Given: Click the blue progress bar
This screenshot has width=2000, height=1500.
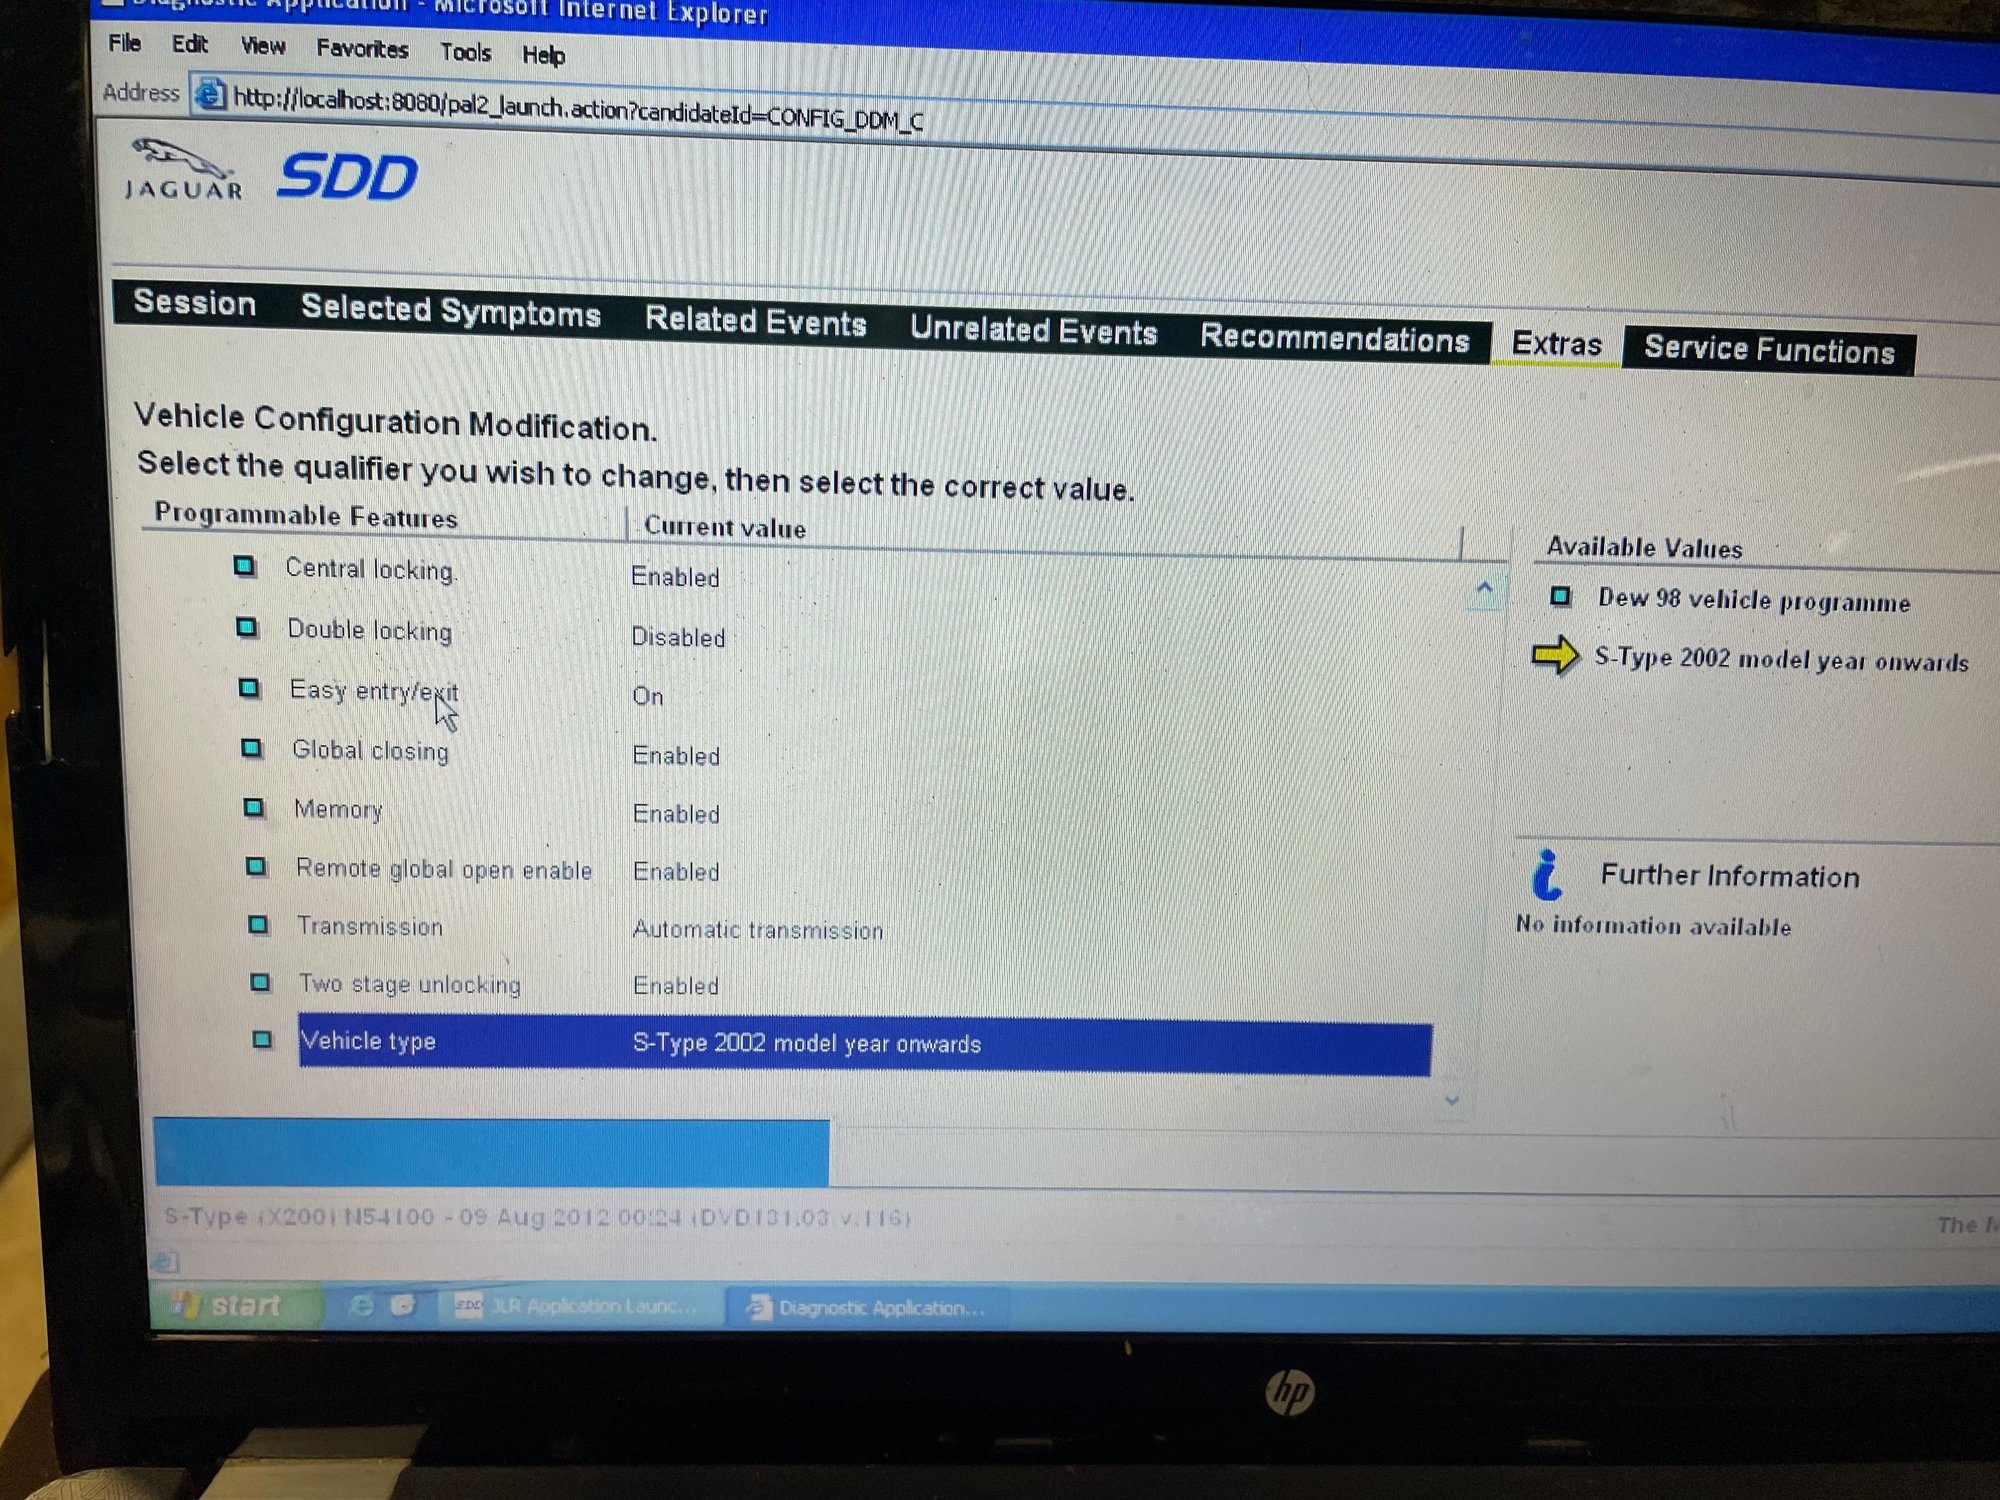Looking at the screenshot, I should pos(491,1153).
